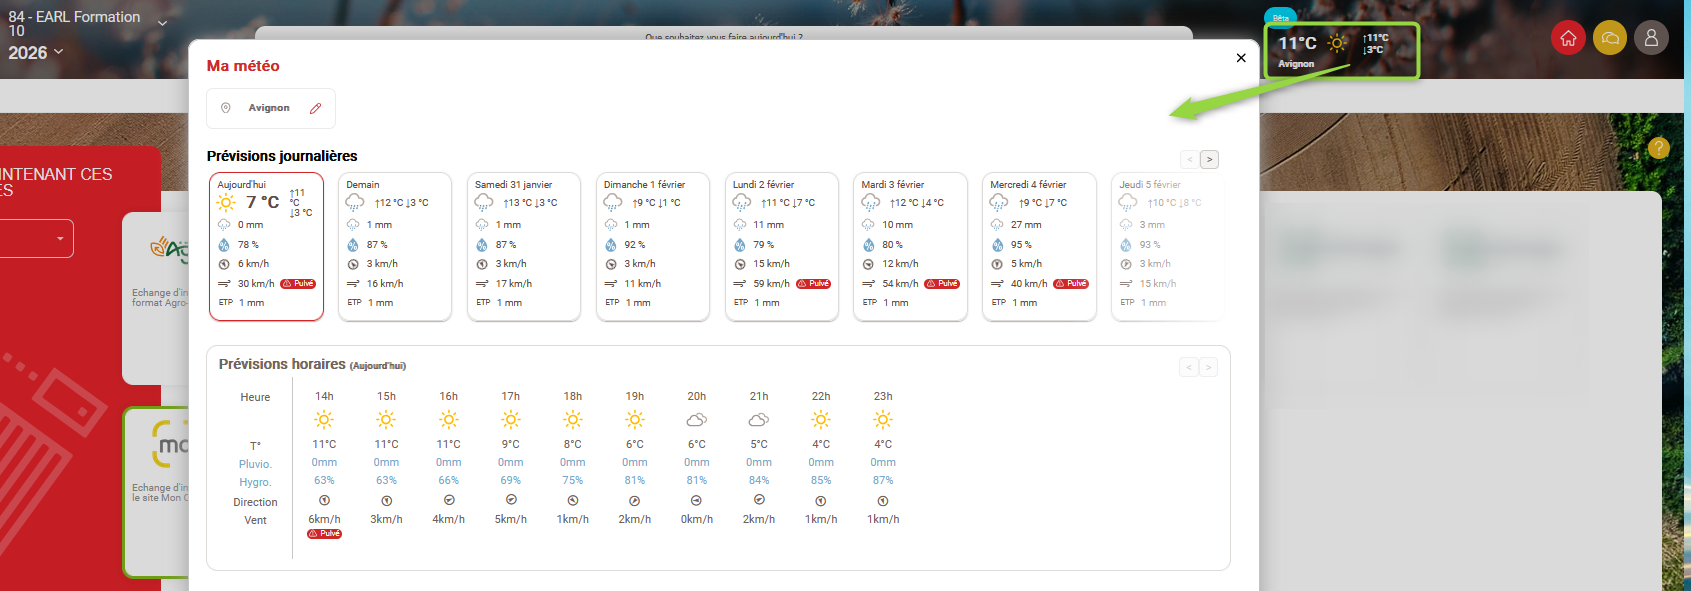The height and width of the screenshot is (591, 1691).
Task: Show next hours in Prévisions horaires
Action: [x=1209, y=367]
